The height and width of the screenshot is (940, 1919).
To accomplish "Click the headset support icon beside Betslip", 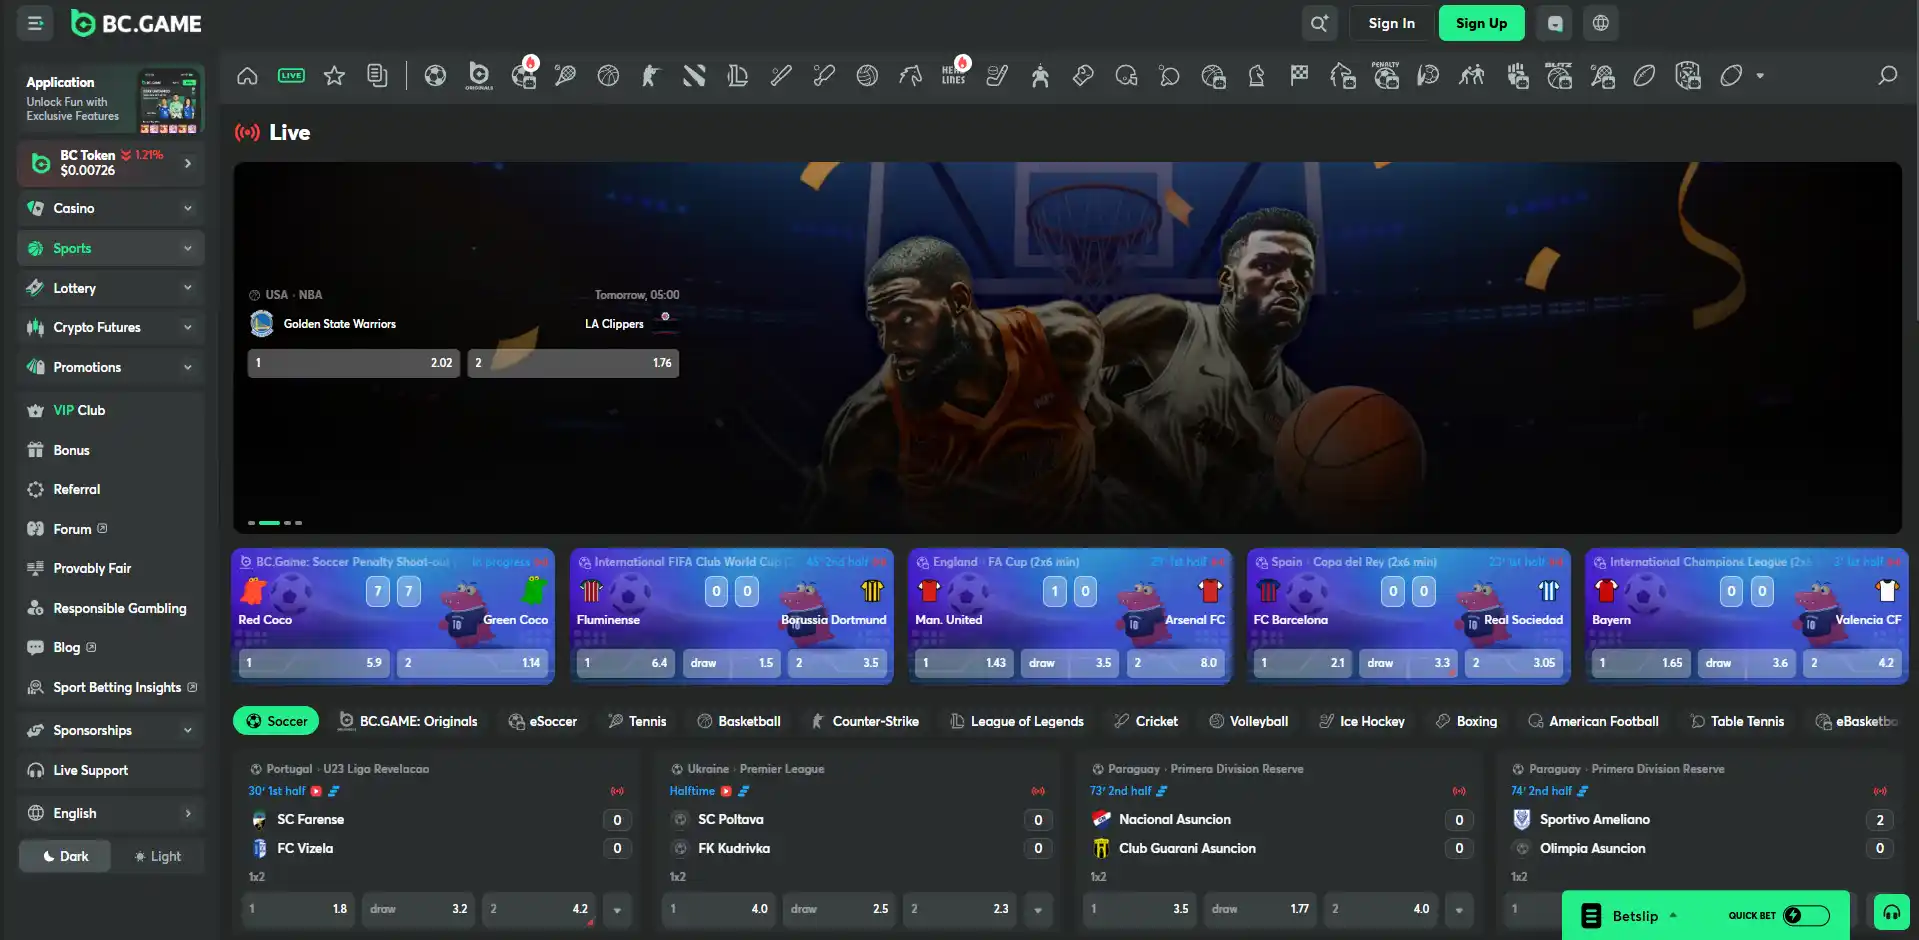I will pyautogui.click(x=1891, y=912).
